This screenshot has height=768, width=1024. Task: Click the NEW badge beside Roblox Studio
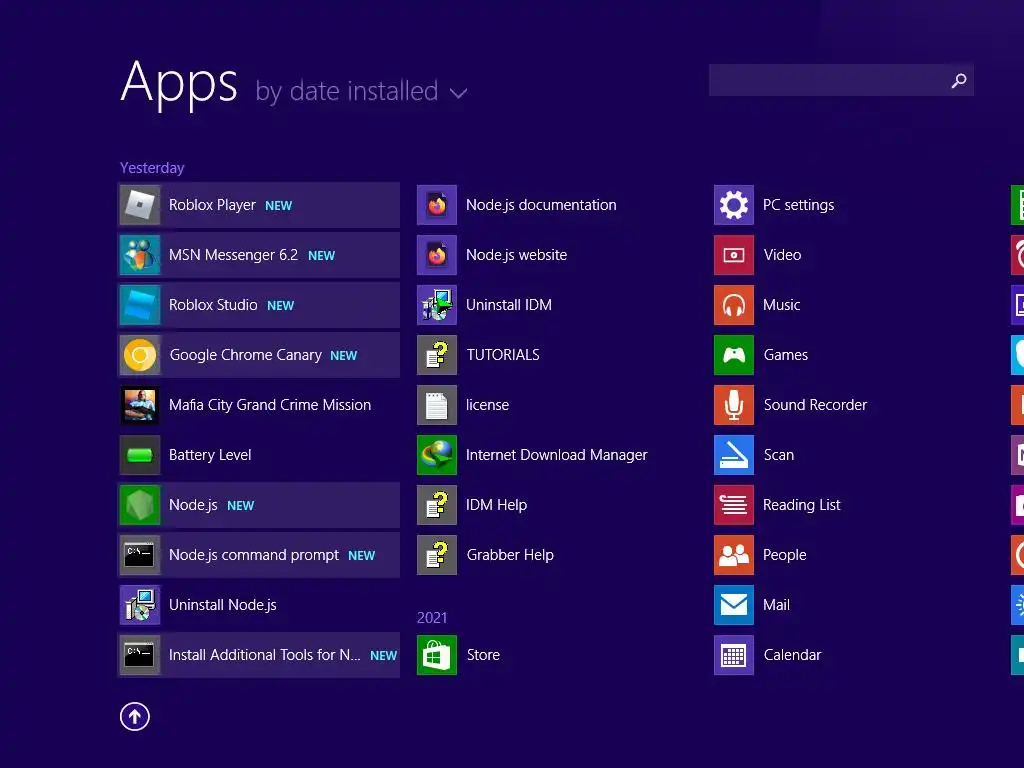point(281,306)
